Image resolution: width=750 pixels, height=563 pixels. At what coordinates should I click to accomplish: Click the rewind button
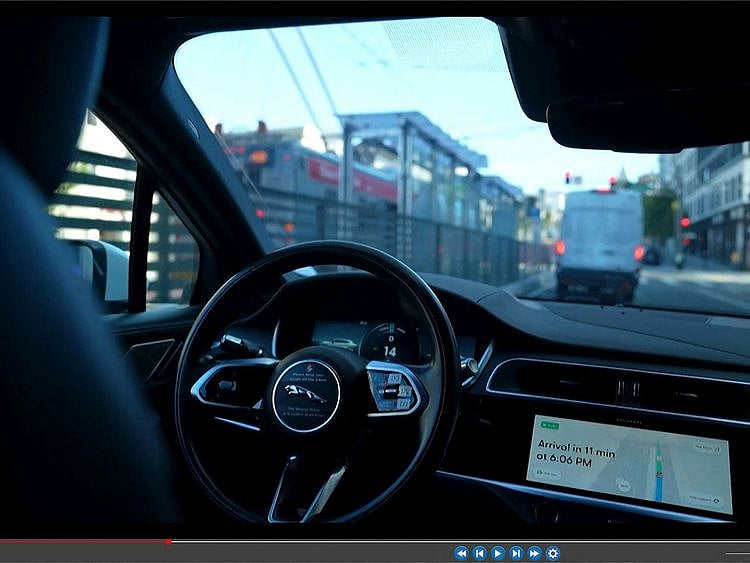pos(461,553)
